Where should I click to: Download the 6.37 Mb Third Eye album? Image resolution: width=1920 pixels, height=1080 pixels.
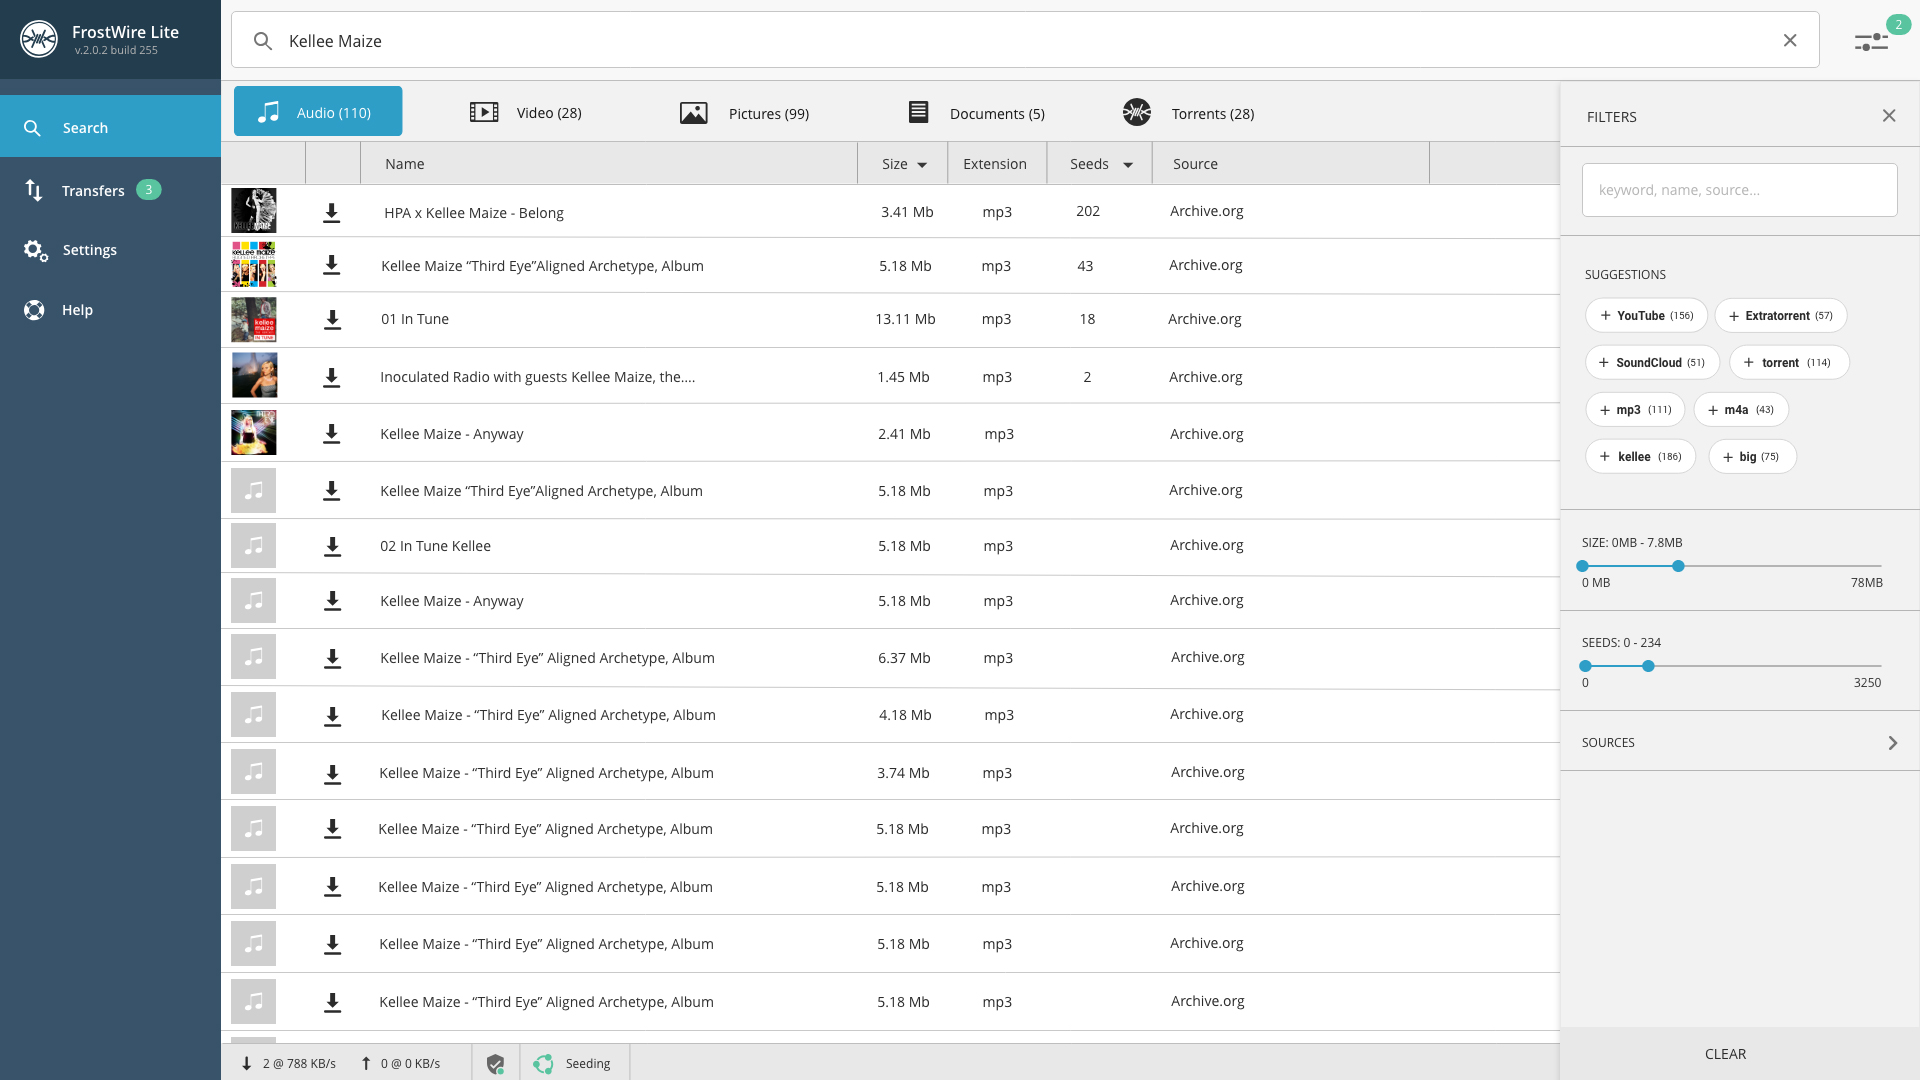pos(332,659)
